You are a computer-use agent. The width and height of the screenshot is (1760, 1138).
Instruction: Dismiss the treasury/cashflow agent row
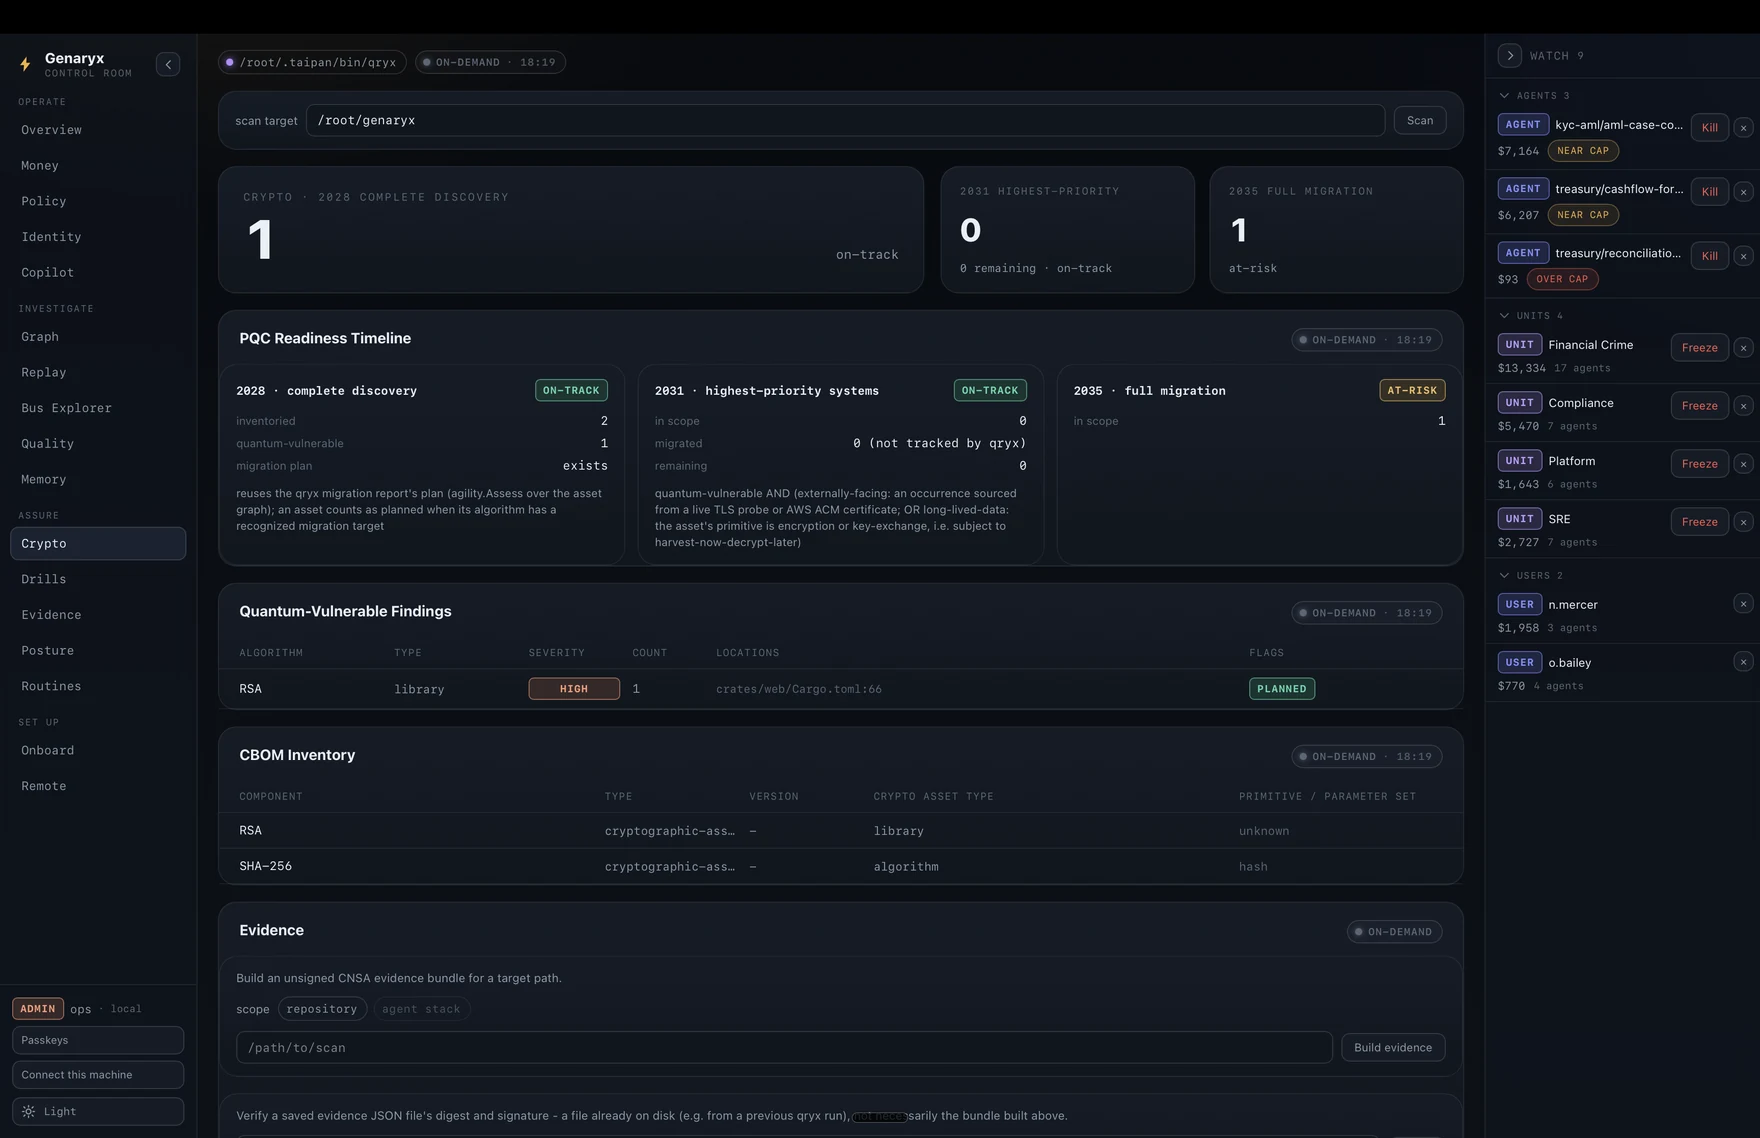pyautogui.click(x=1743, y=192)
